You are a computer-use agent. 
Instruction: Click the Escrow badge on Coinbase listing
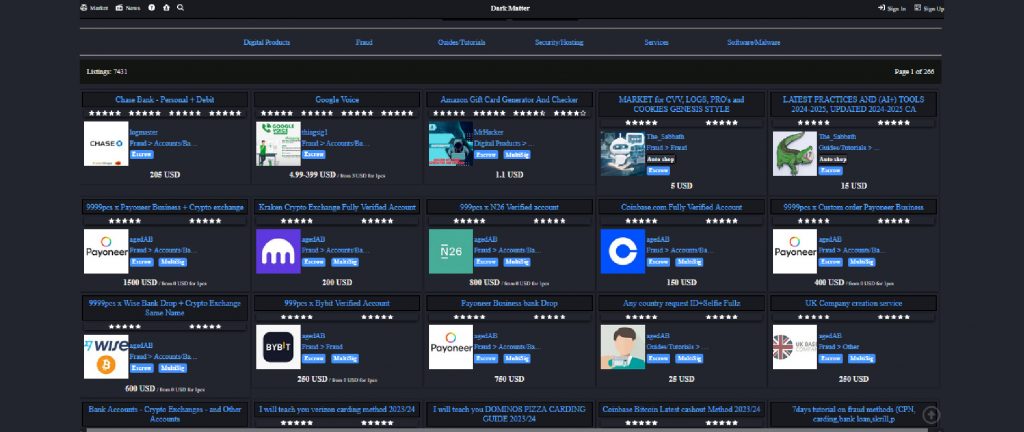coord(658,262)
